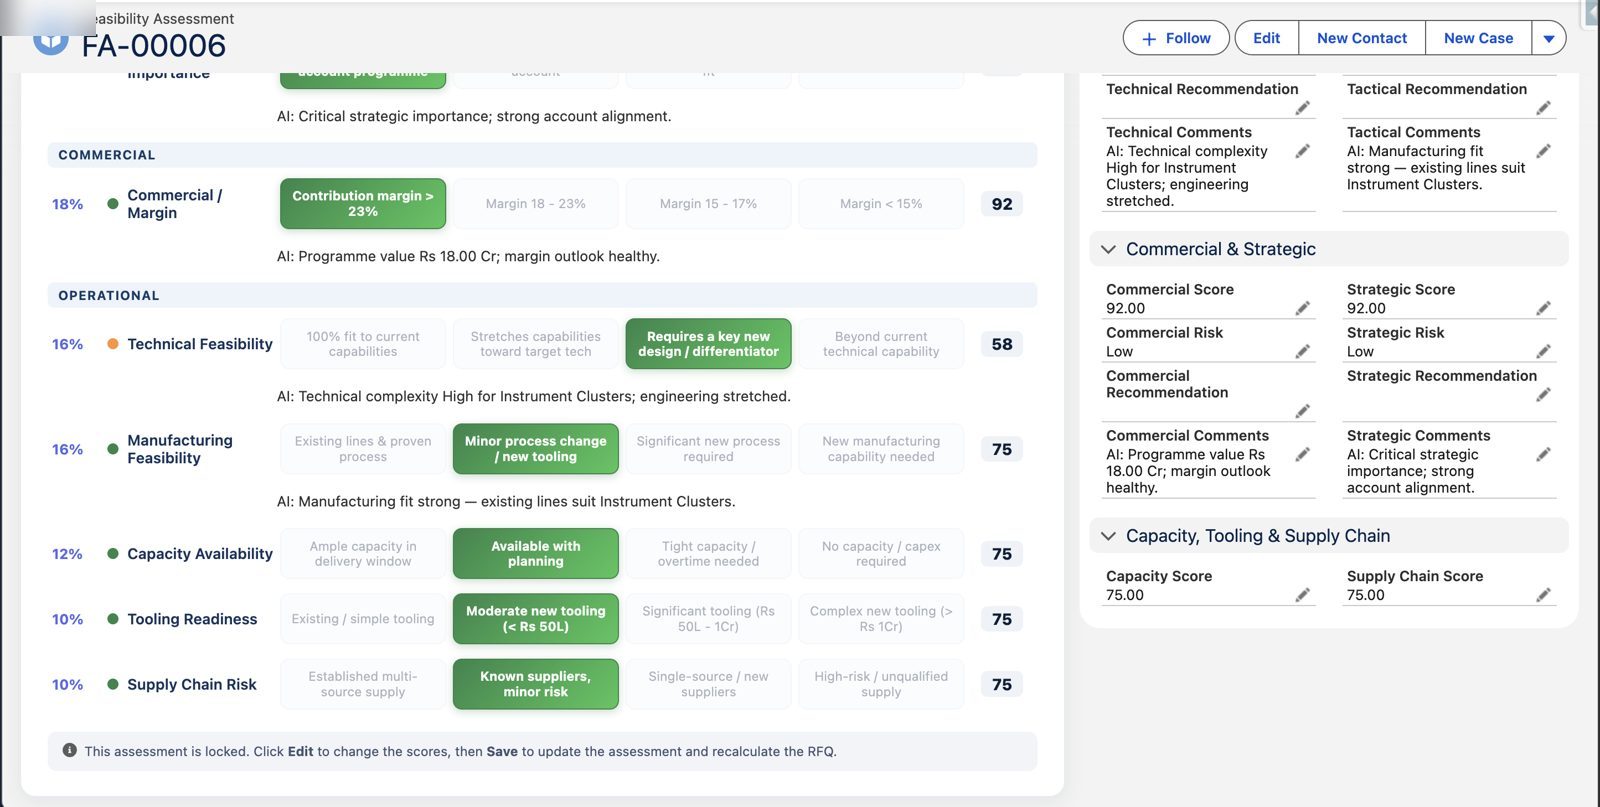
Task: Click the 12% weight for Capacity Availability
Action: pos(68,554)
